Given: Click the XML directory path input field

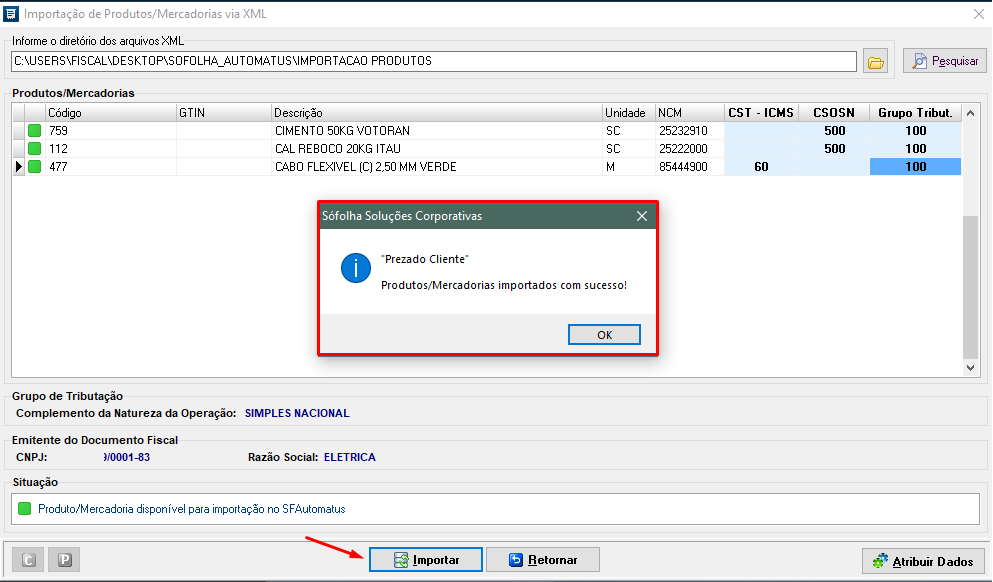Looking at the screenshot, I should [x=434, y=62].
